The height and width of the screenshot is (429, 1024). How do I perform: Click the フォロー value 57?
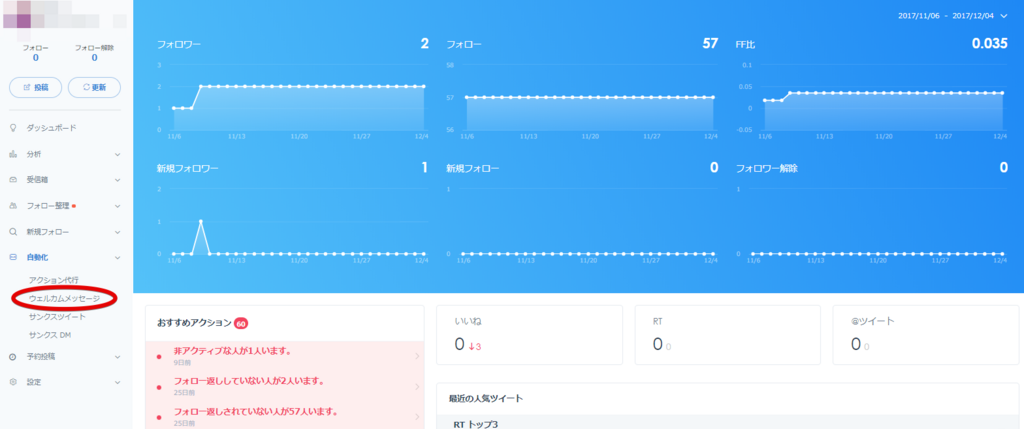(x=710, y=44)
